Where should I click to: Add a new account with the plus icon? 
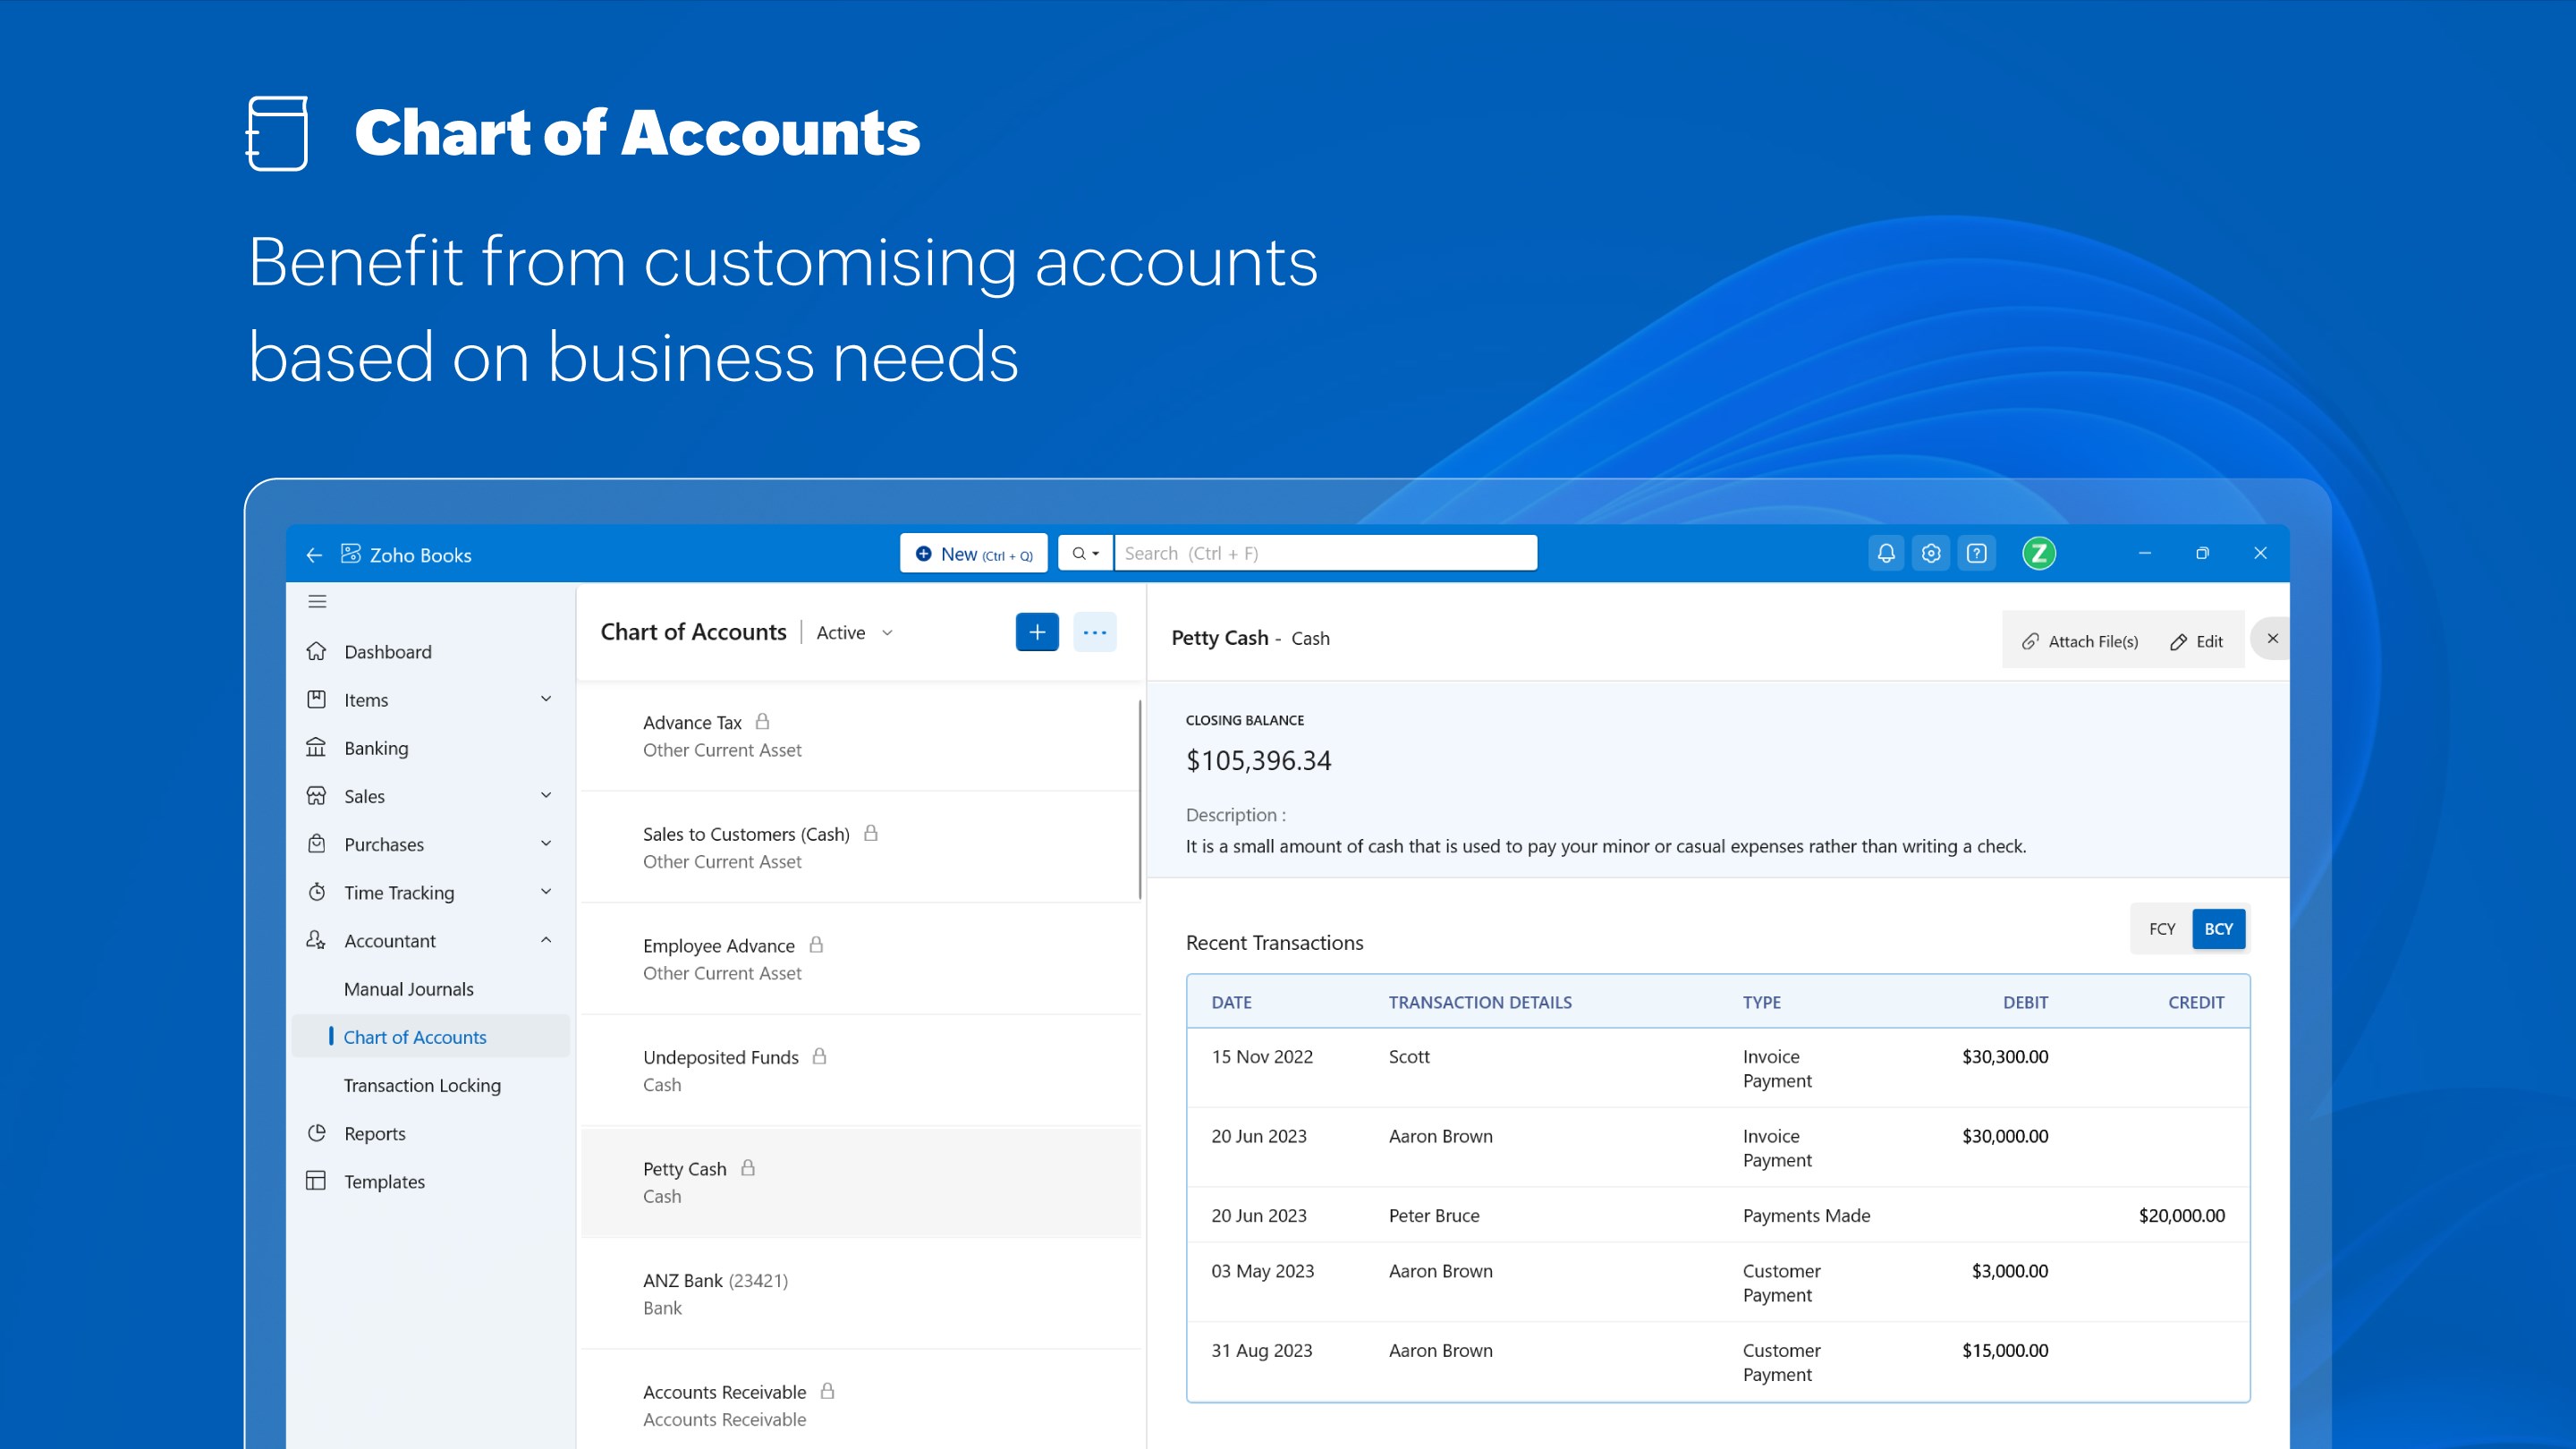[1037, 631]
